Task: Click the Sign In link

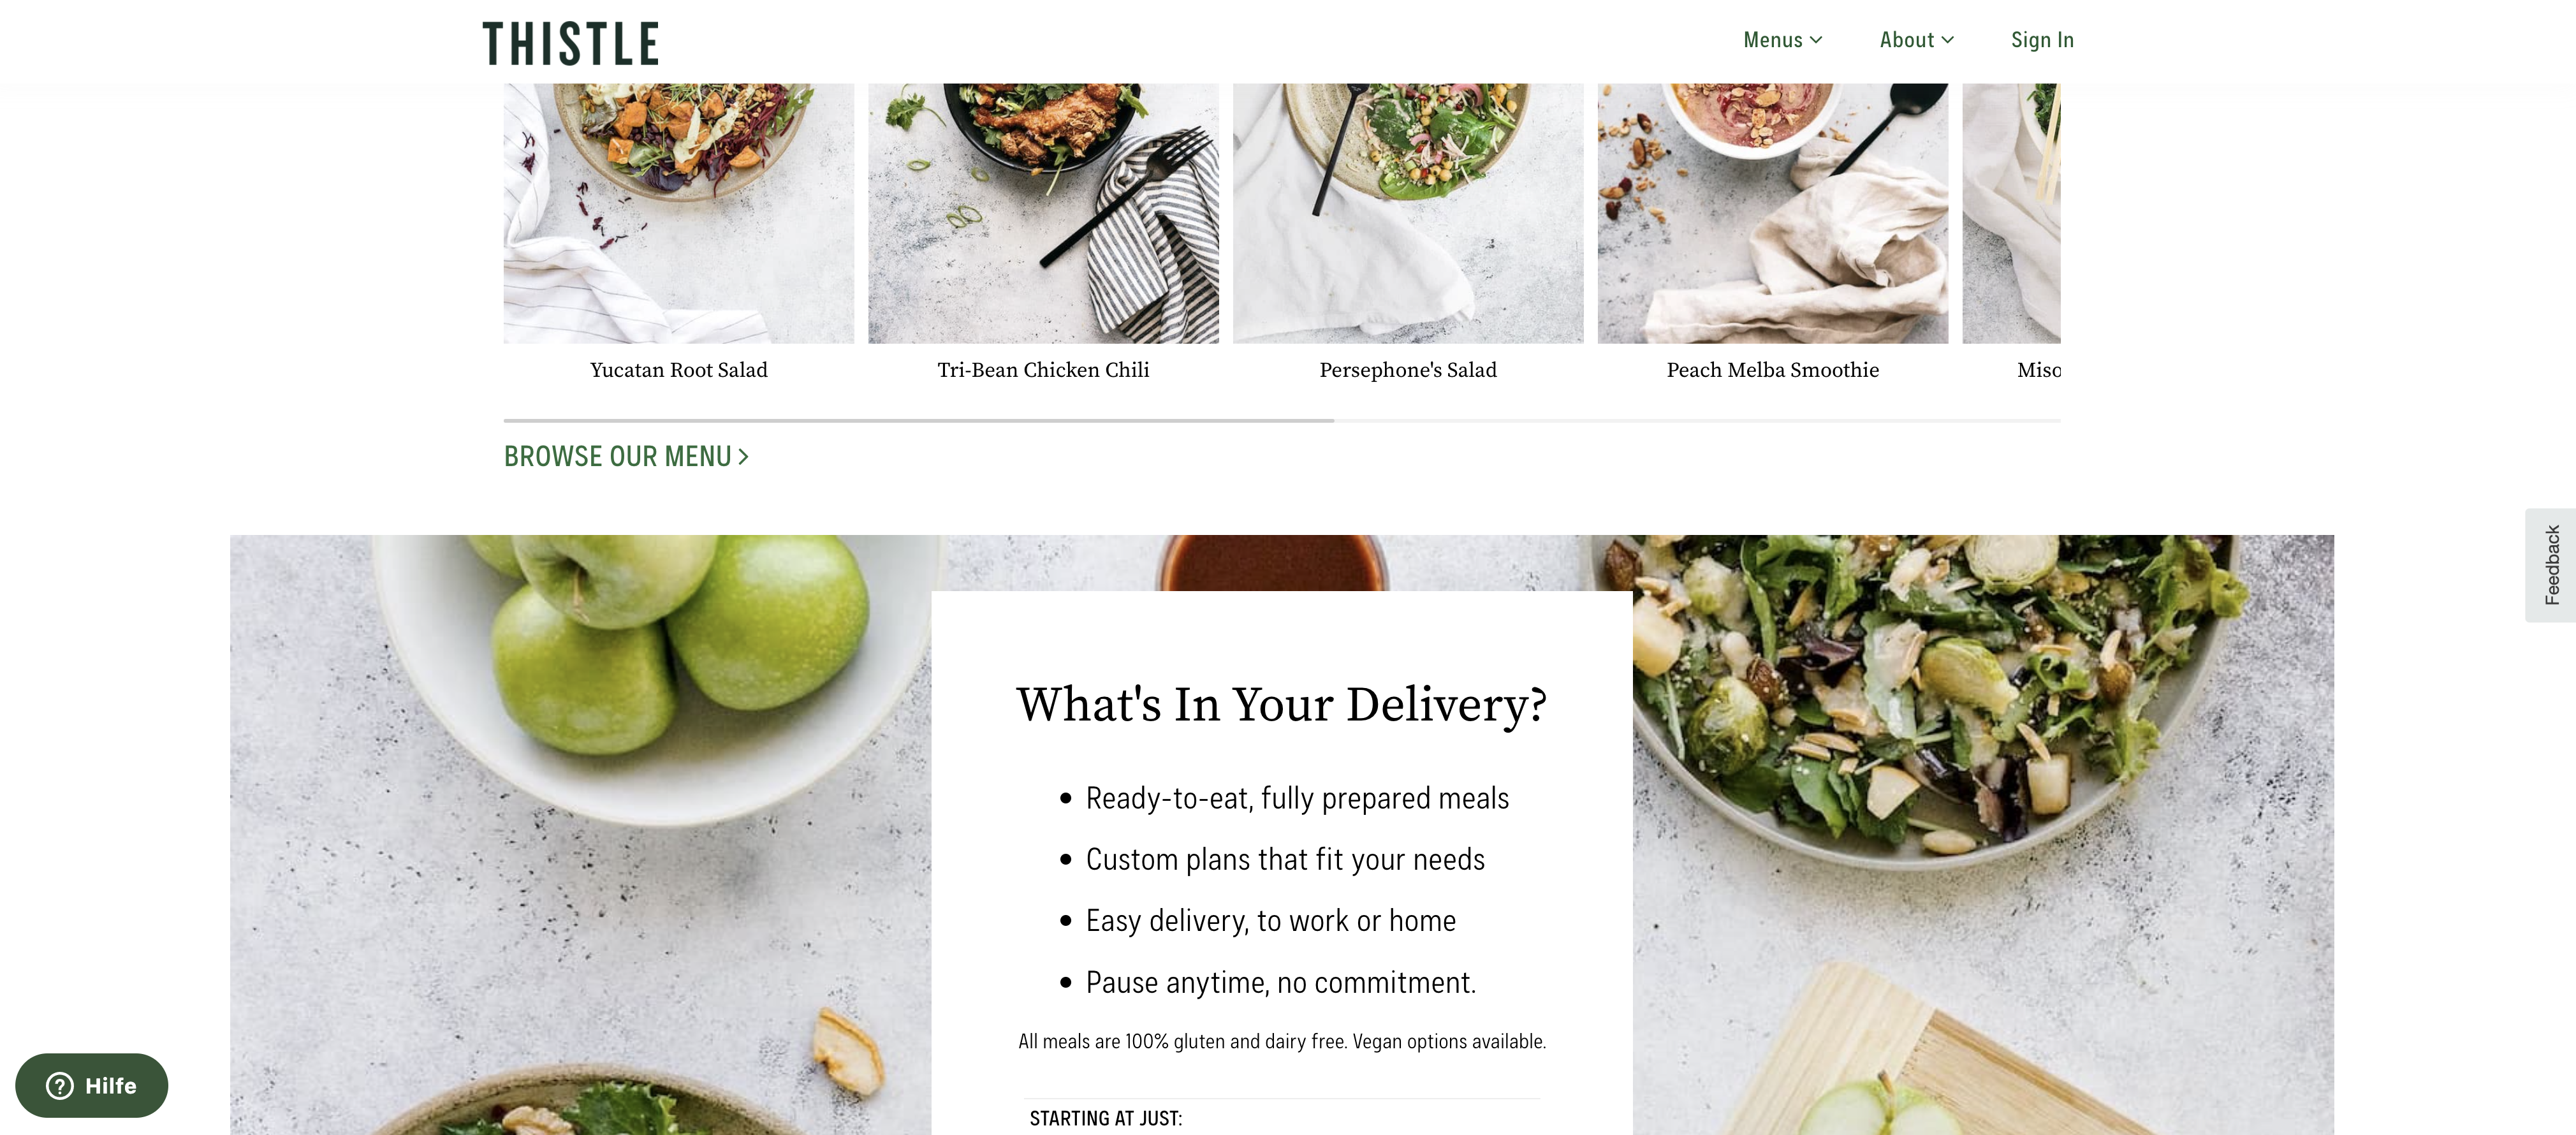Action: 2042,40
